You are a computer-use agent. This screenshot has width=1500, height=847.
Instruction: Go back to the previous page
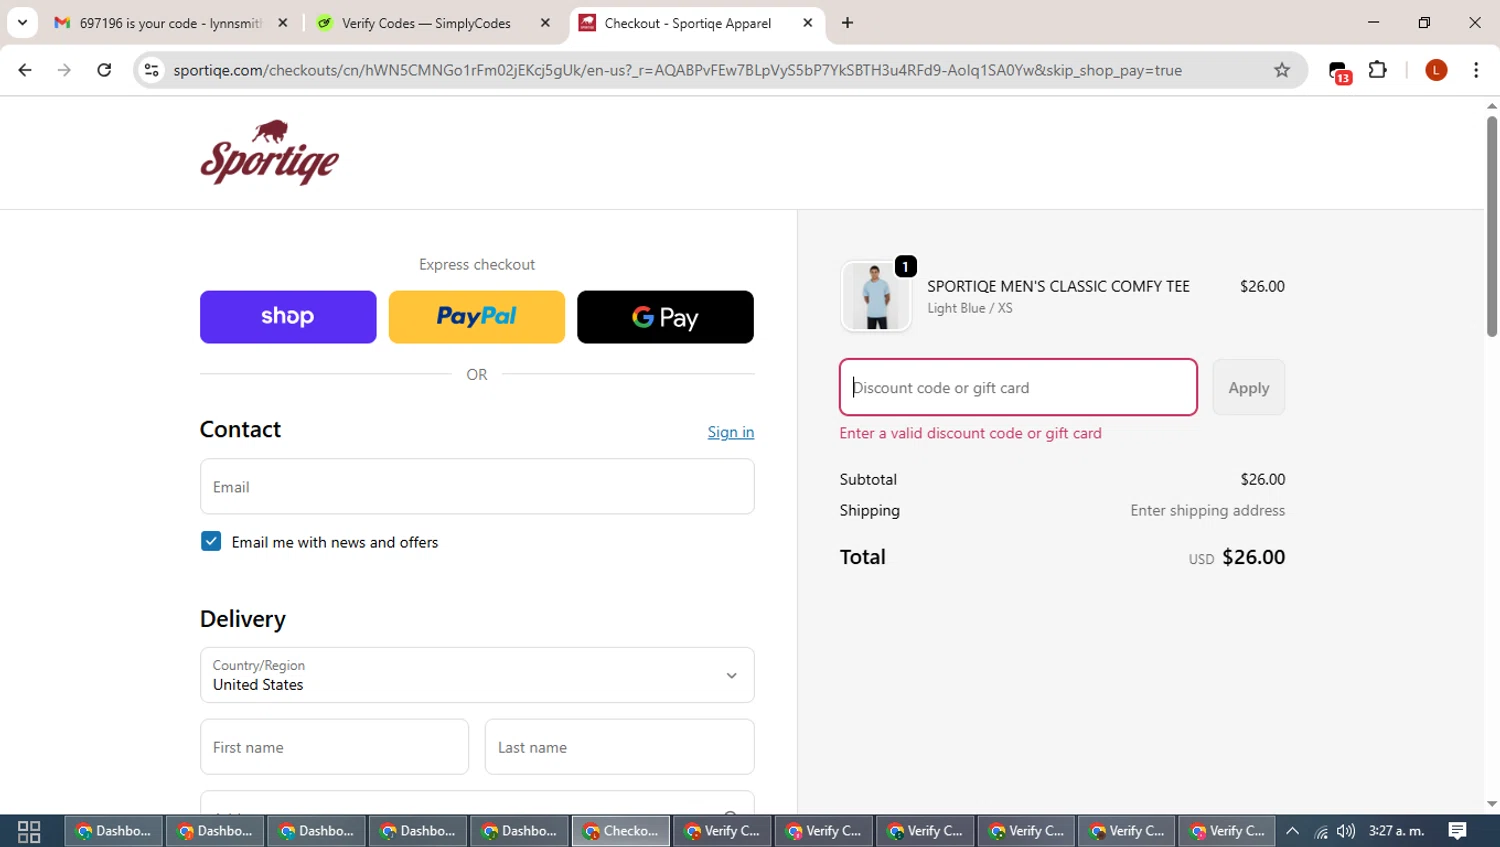tap(25, 70)
